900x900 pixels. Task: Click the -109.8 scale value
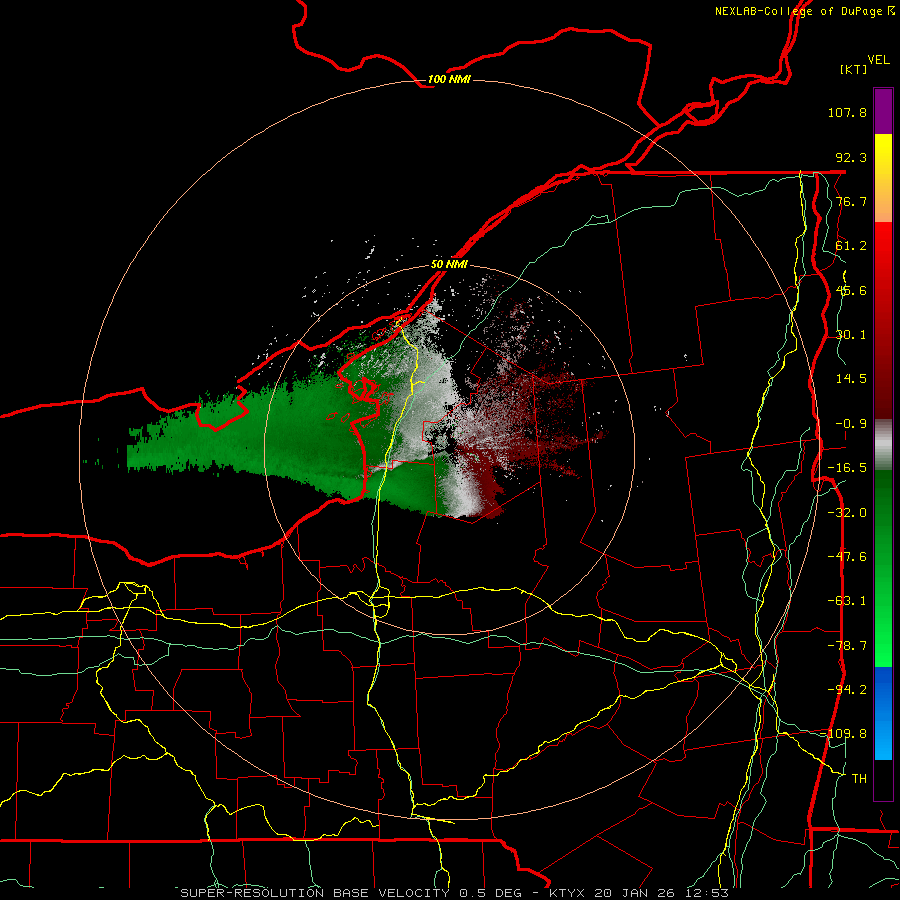point(845,734)
